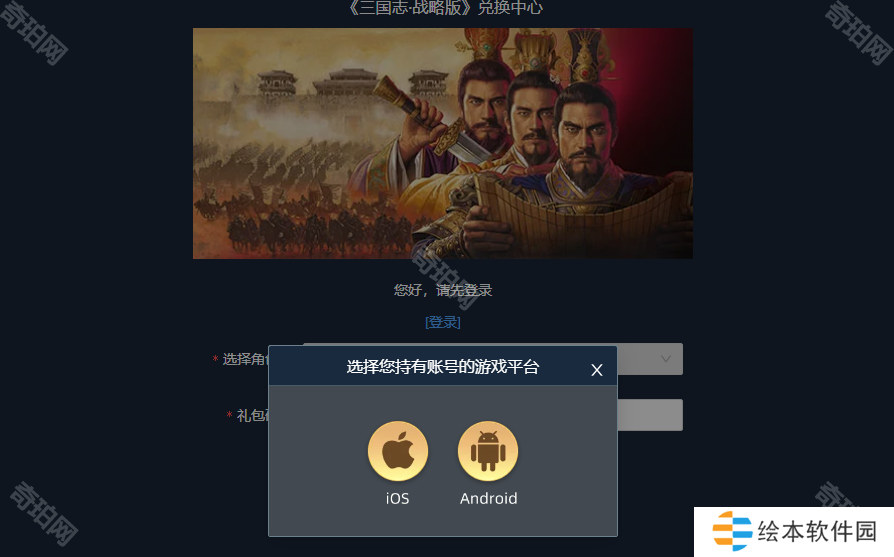The width and height of the screenshot is (894, 557).
Task: Click the palace buildings in the banner
Action: click(352, 83)
